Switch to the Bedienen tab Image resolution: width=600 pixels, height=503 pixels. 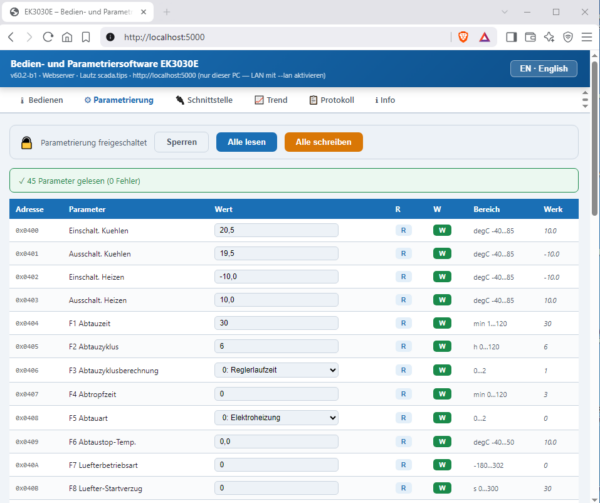point(41,100)
